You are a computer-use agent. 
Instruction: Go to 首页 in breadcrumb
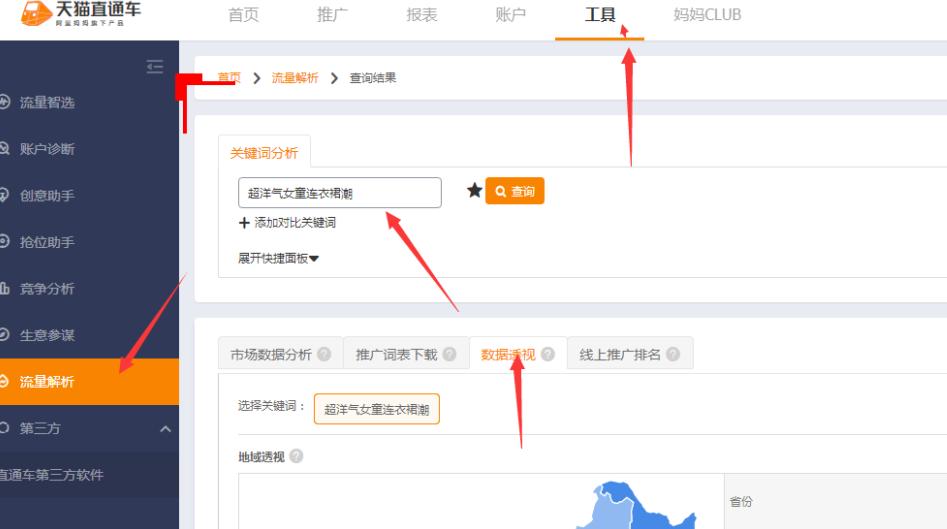coord(229,77)
